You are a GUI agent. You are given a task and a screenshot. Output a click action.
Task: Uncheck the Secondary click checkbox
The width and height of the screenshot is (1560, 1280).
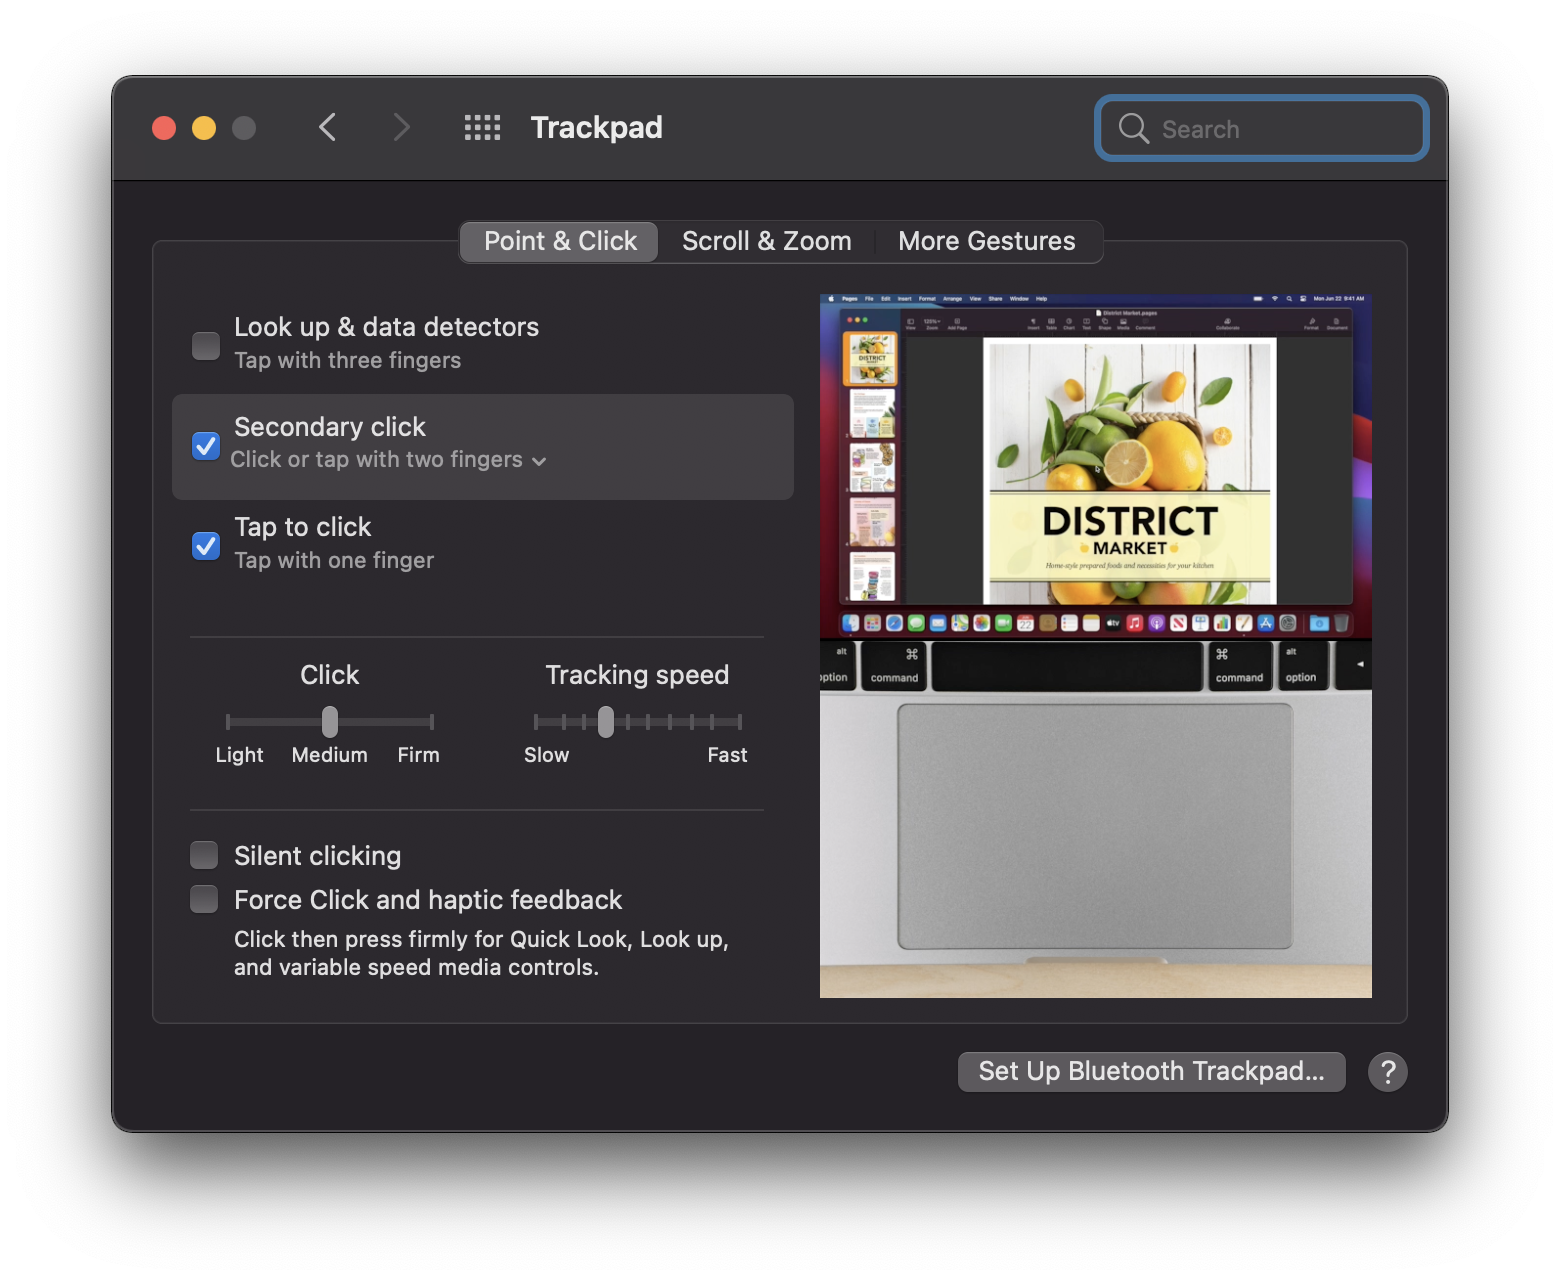tap(206, 445)
